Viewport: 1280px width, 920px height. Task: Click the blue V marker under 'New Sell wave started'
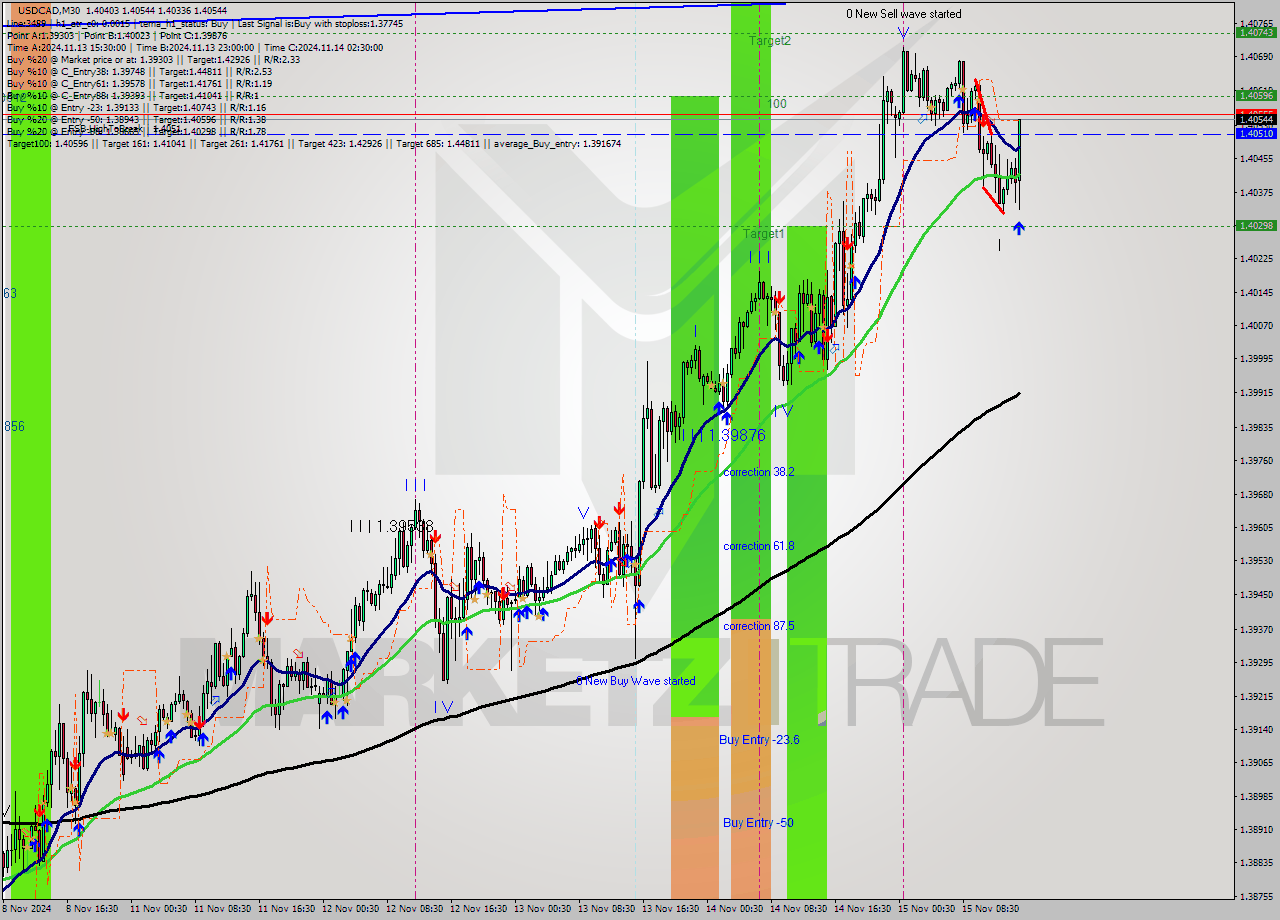point(903,33)
